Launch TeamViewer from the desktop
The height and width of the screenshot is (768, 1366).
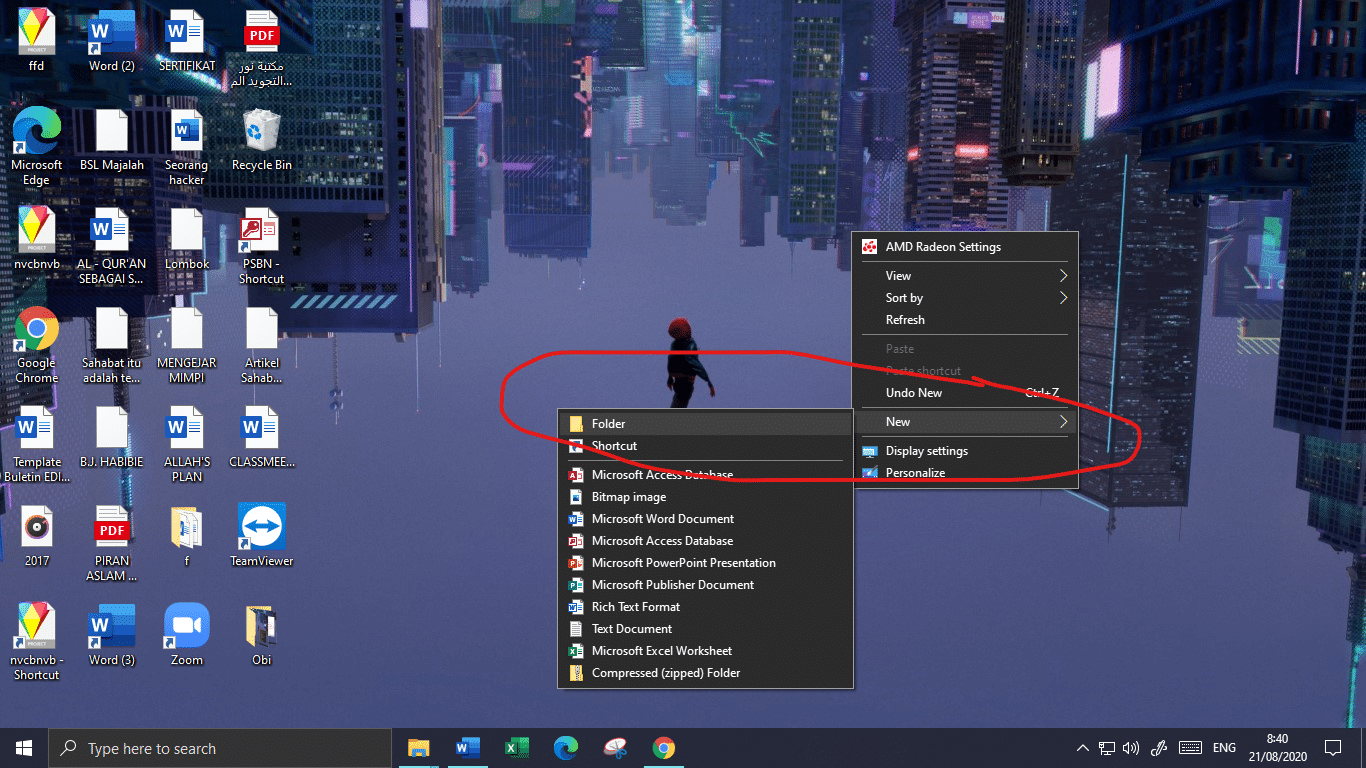(x=262, y=535)
